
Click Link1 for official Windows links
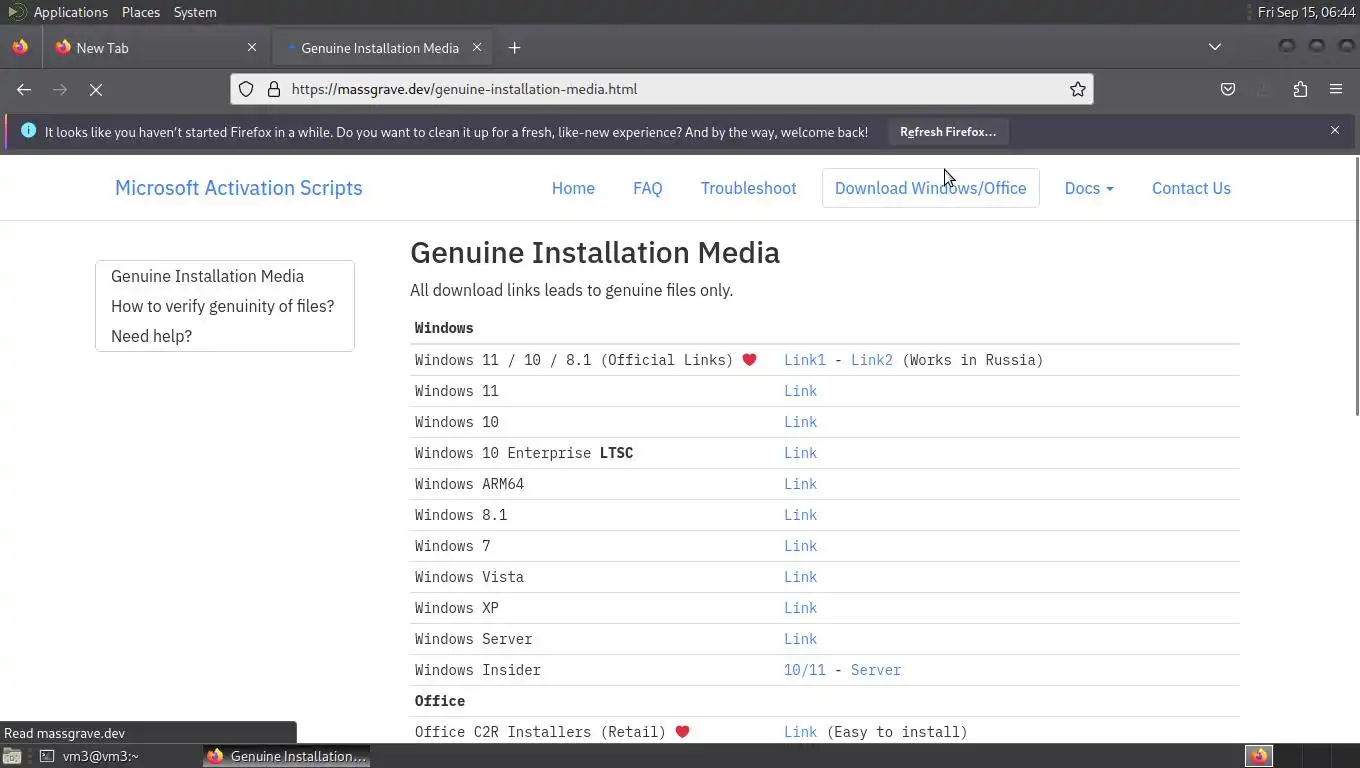click(805, 360)
